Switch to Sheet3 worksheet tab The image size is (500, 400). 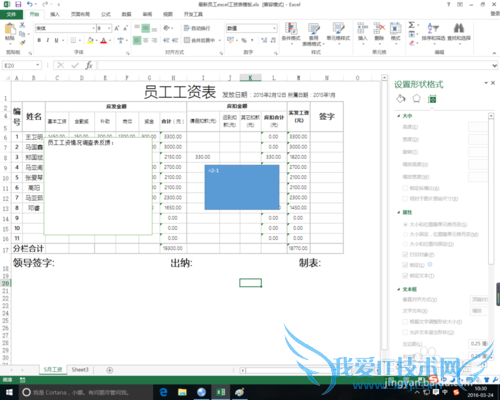[80, 370]
